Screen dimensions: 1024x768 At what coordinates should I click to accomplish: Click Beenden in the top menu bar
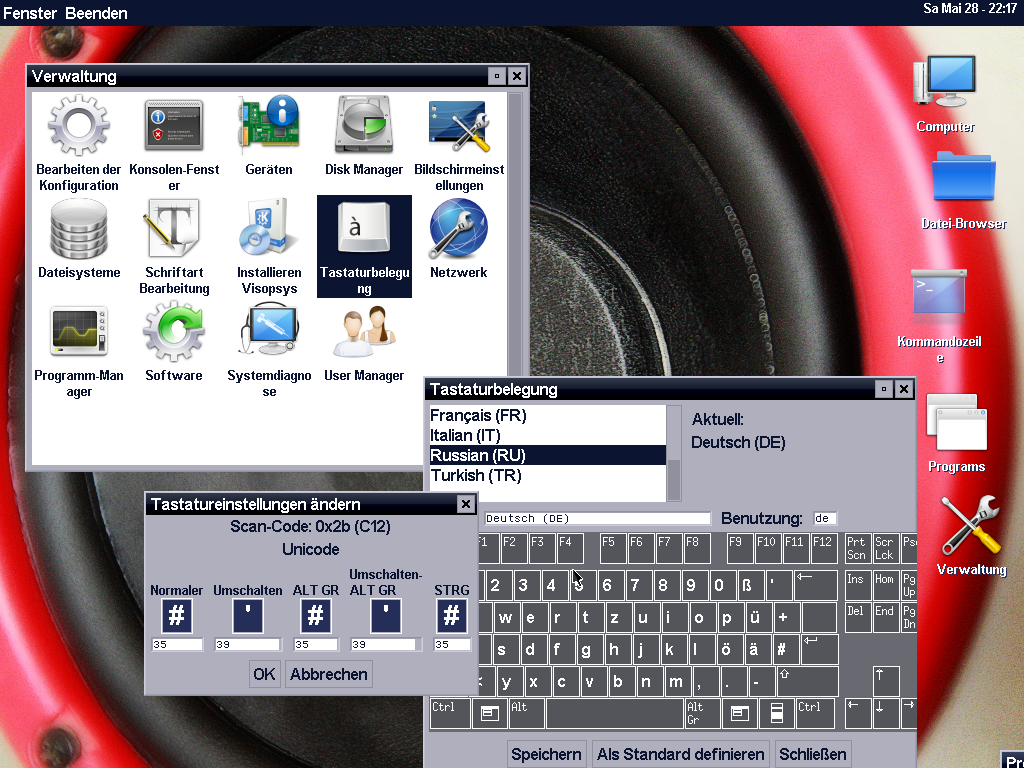click(x=96, y=13)
